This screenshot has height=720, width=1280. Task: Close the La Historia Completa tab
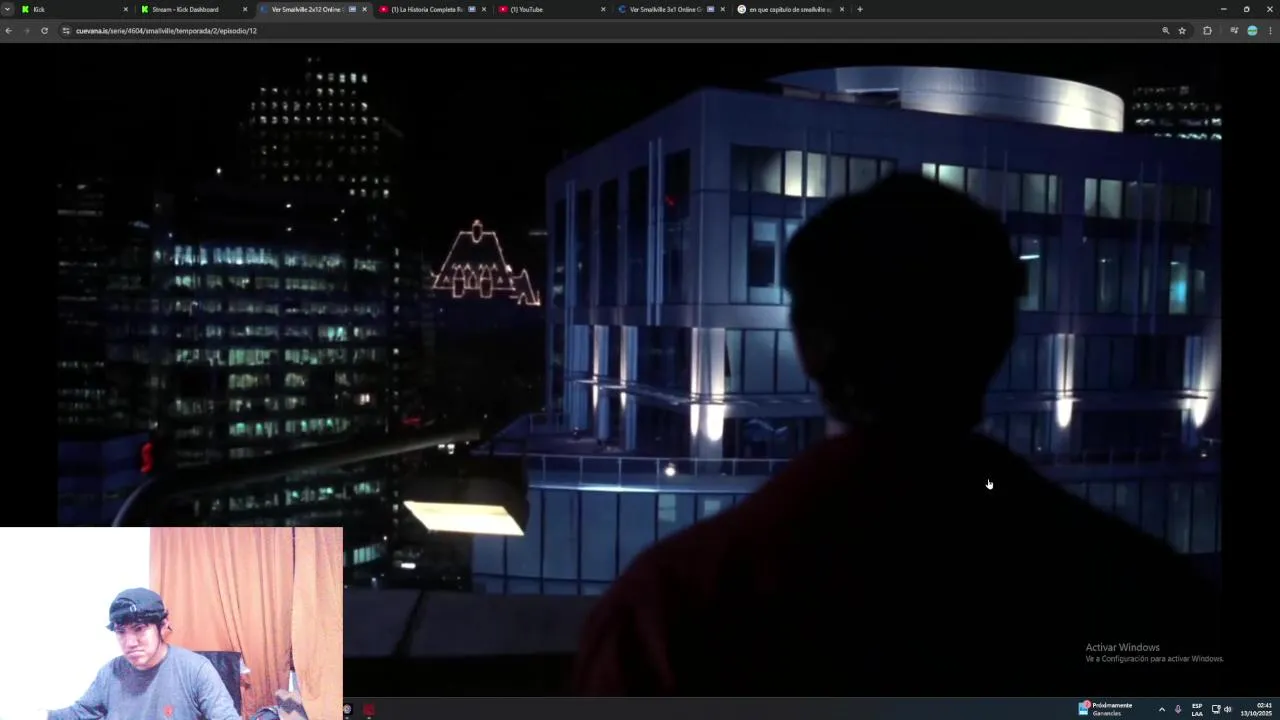[484, 9]
